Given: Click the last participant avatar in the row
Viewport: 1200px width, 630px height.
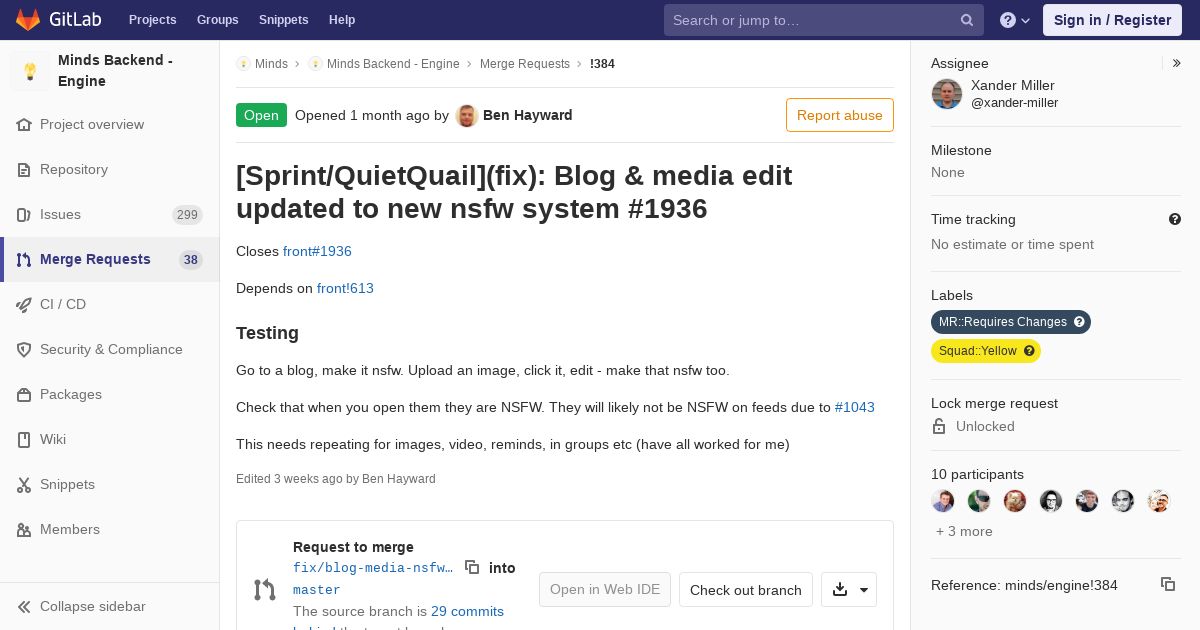Looking at the screenshot, I should click(1159, 501).
